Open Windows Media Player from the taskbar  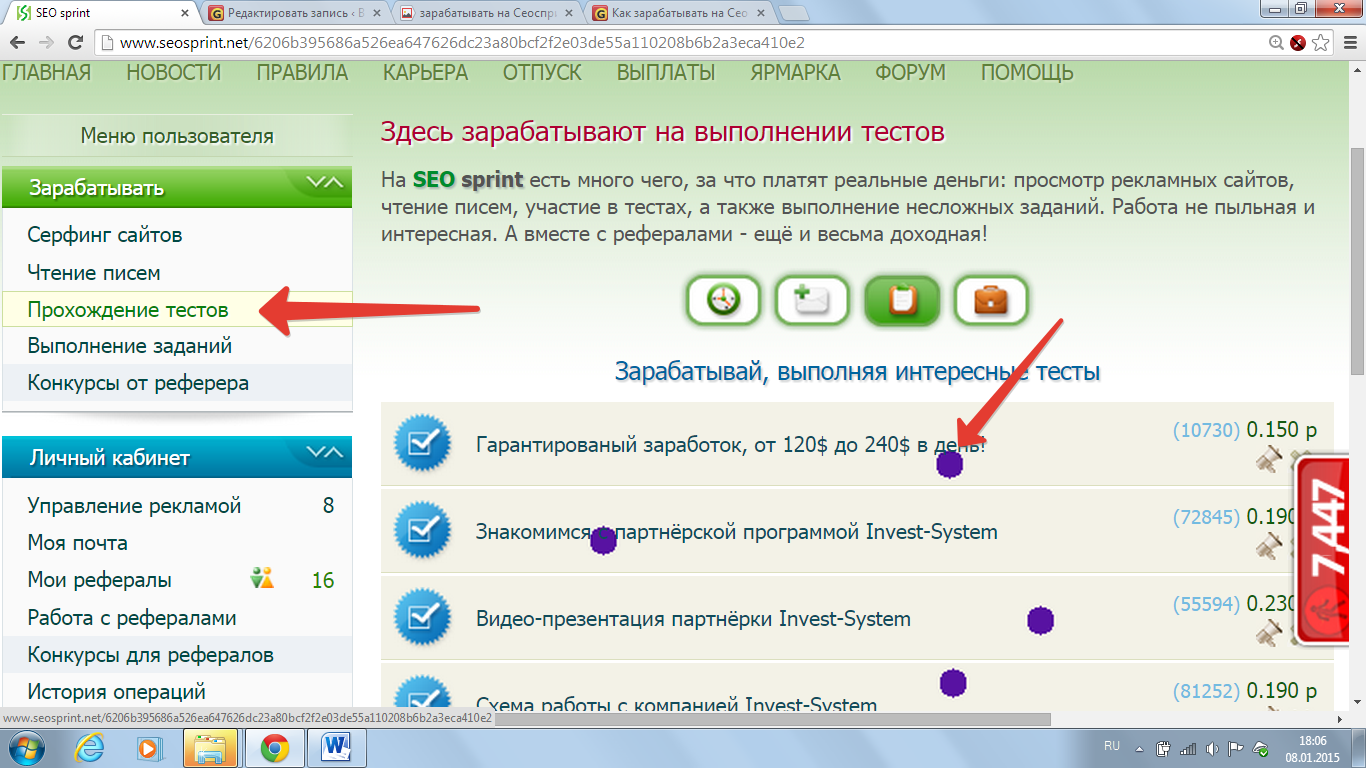150,747
